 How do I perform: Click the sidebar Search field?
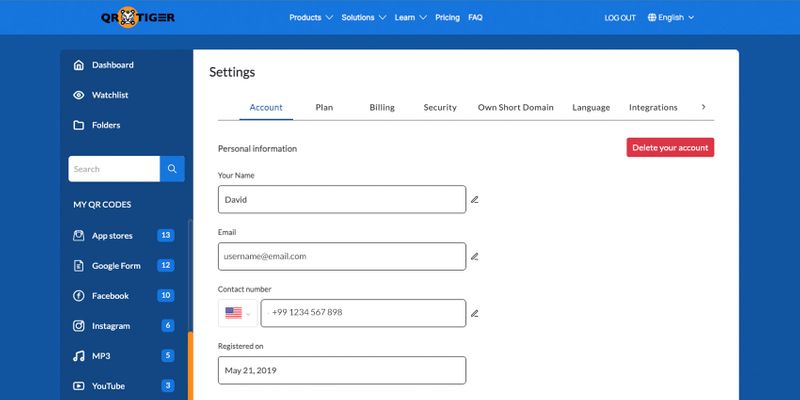point(114,169)
